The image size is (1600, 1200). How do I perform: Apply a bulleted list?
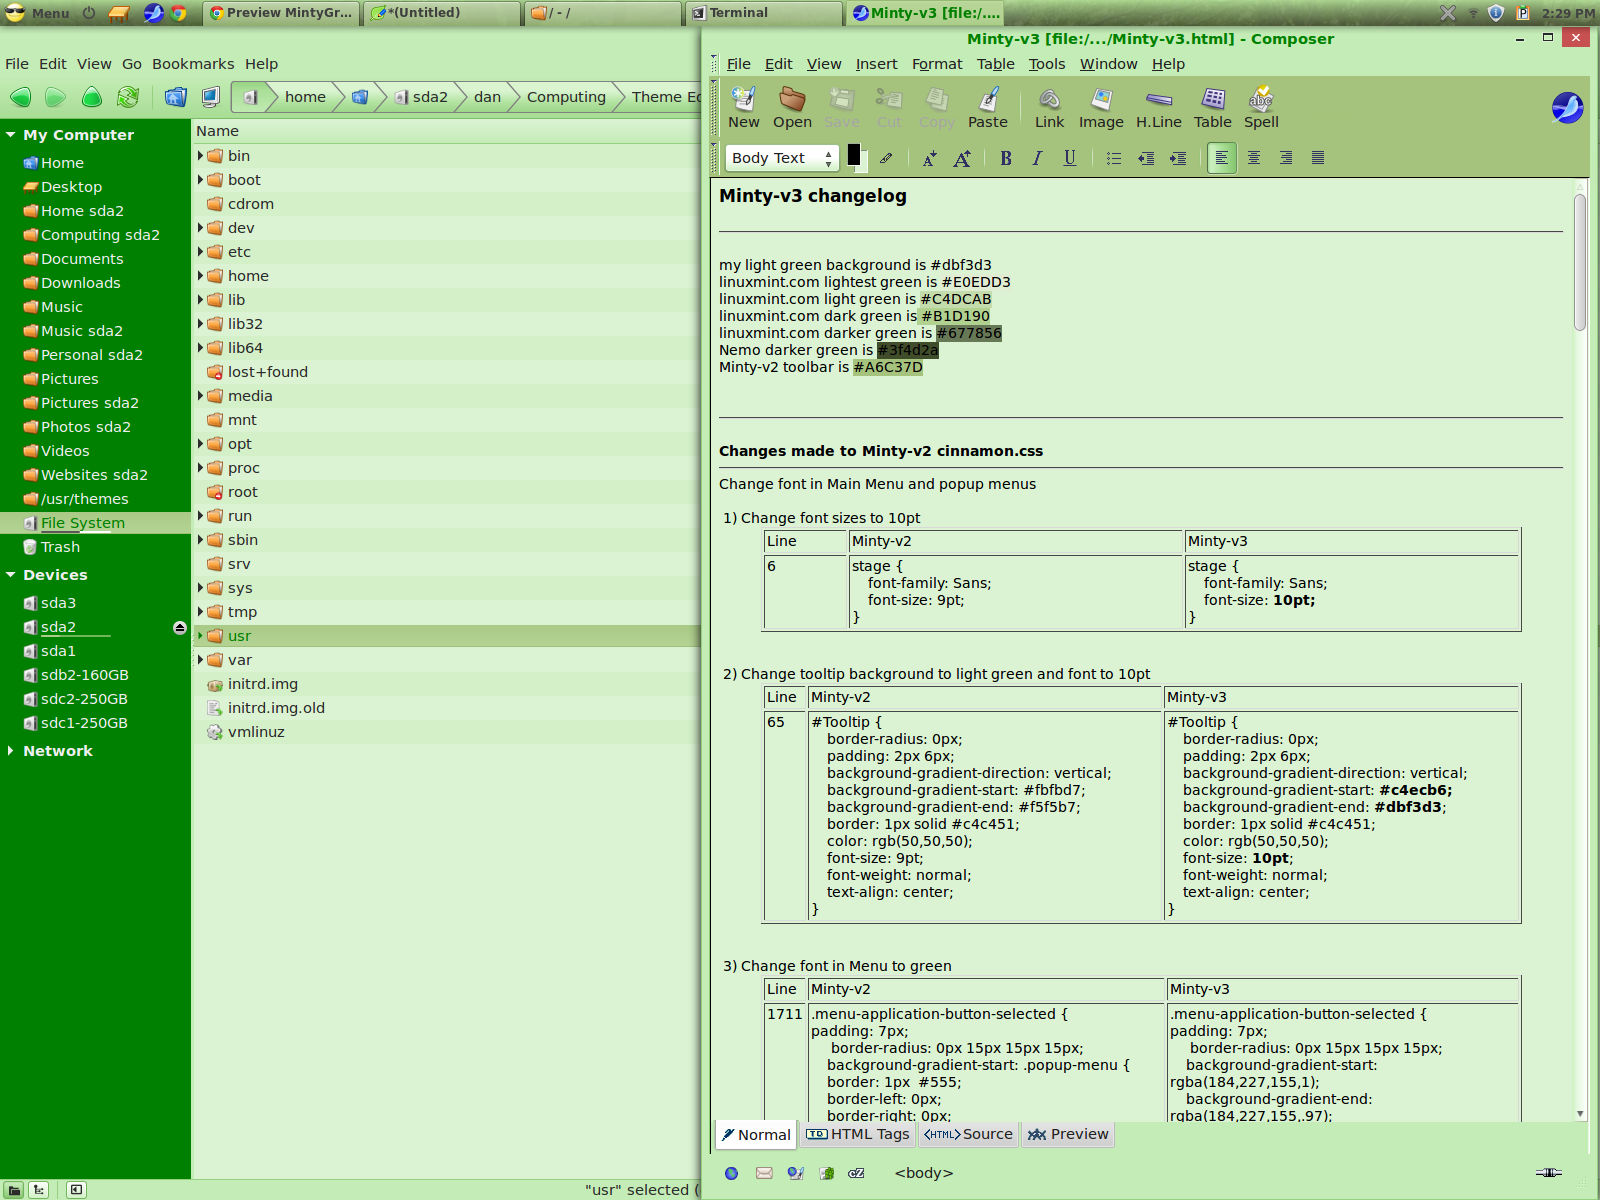pos(1114,158)
